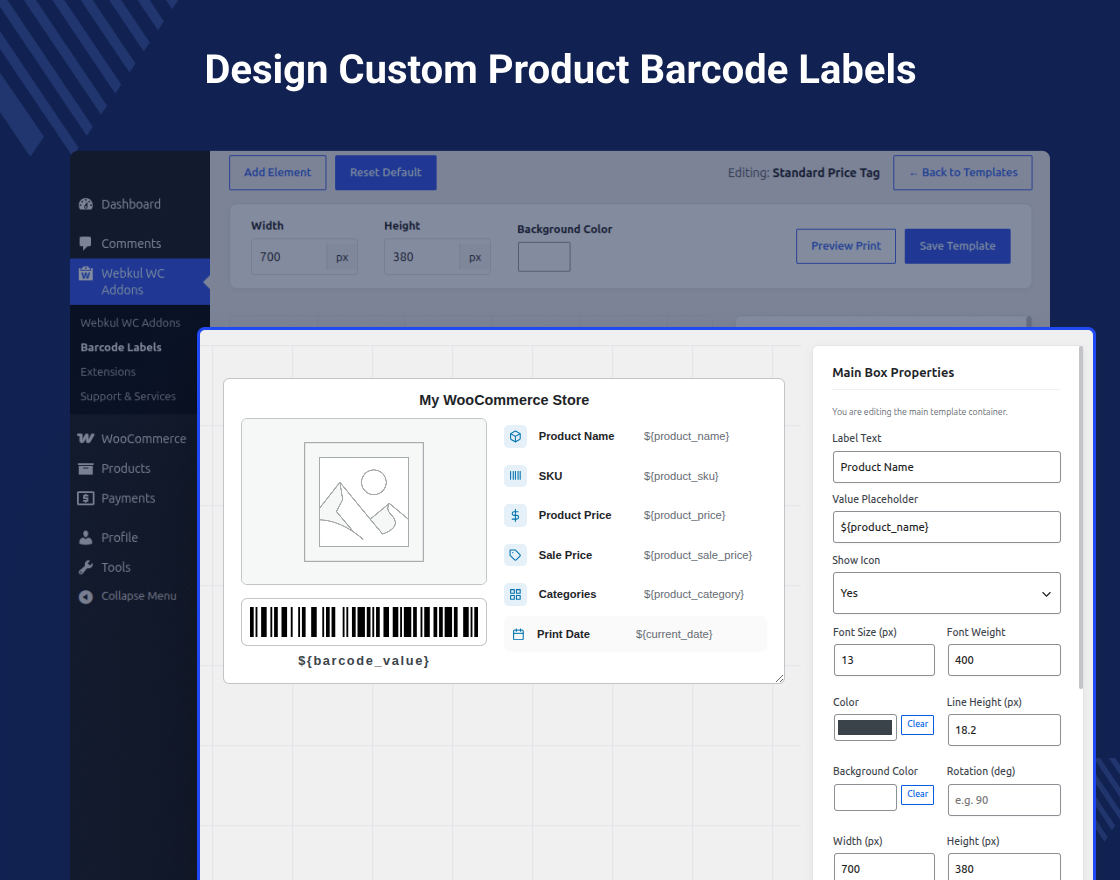Open the template Background Color swatch in toolbar
Viewport: 1120px width, 880px height.
click(544, 257)
